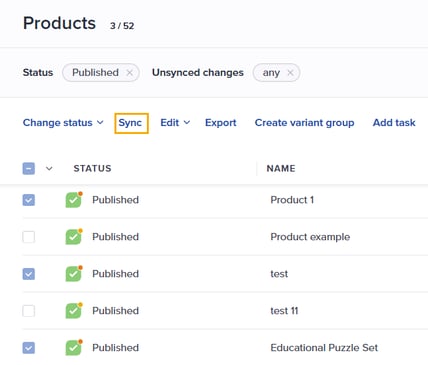The image size is (428, 365).
Task: Toggle the select-all header checkbox
Action: click(29, 168)
